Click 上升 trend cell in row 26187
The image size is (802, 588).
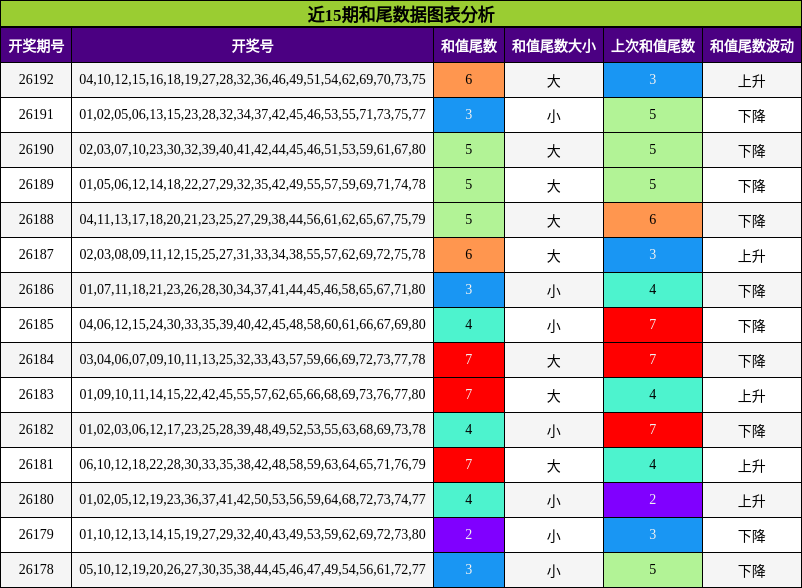click(x=752, y=255)
